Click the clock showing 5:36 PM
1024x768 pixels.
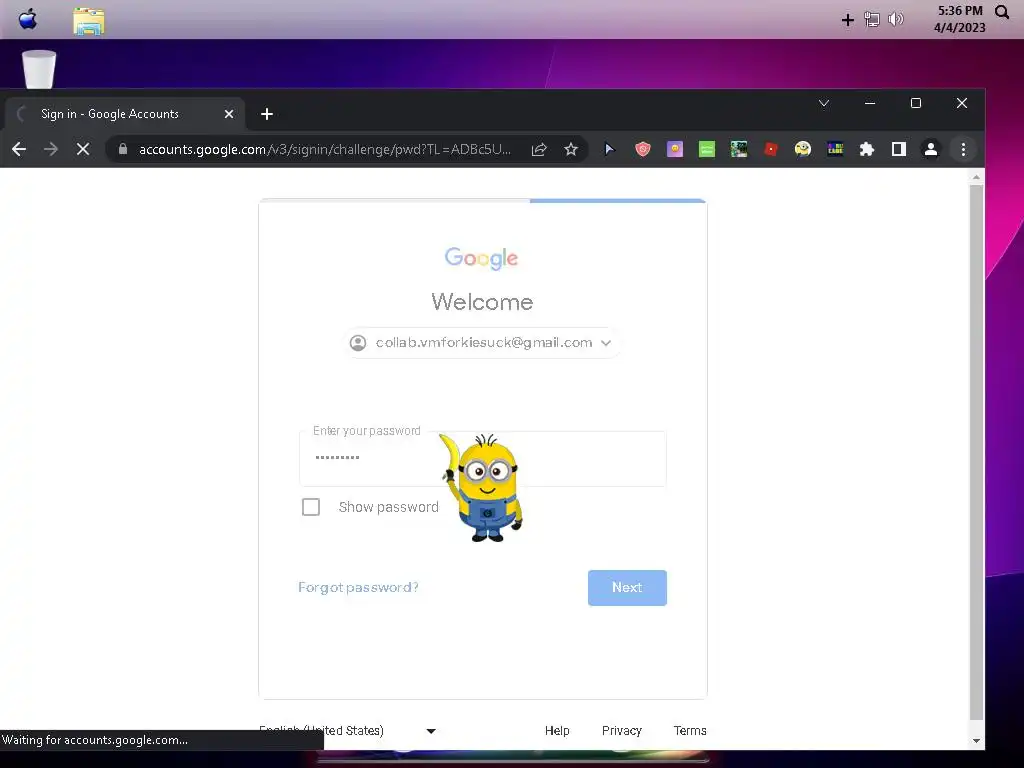960,11
